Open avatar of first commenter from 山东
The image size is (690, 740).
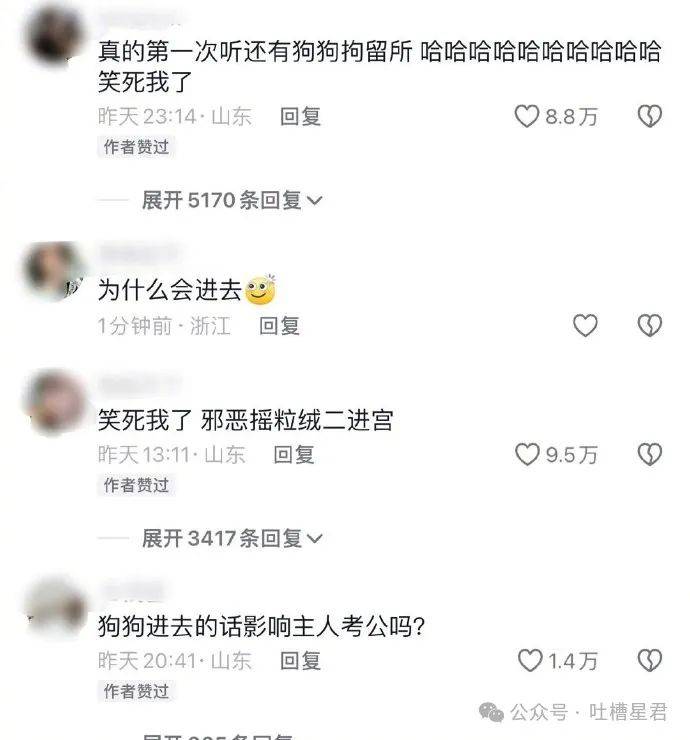pos(56,35)
